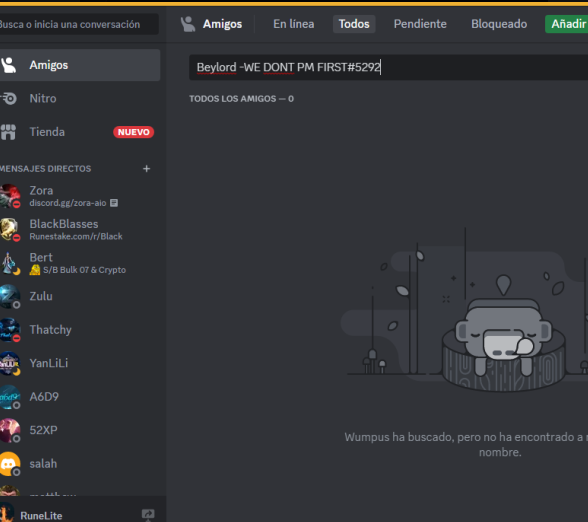The height and width of the screenshot is (522, 588).
Task: Click salah's default Discord avatar
Action: point(10,464)
